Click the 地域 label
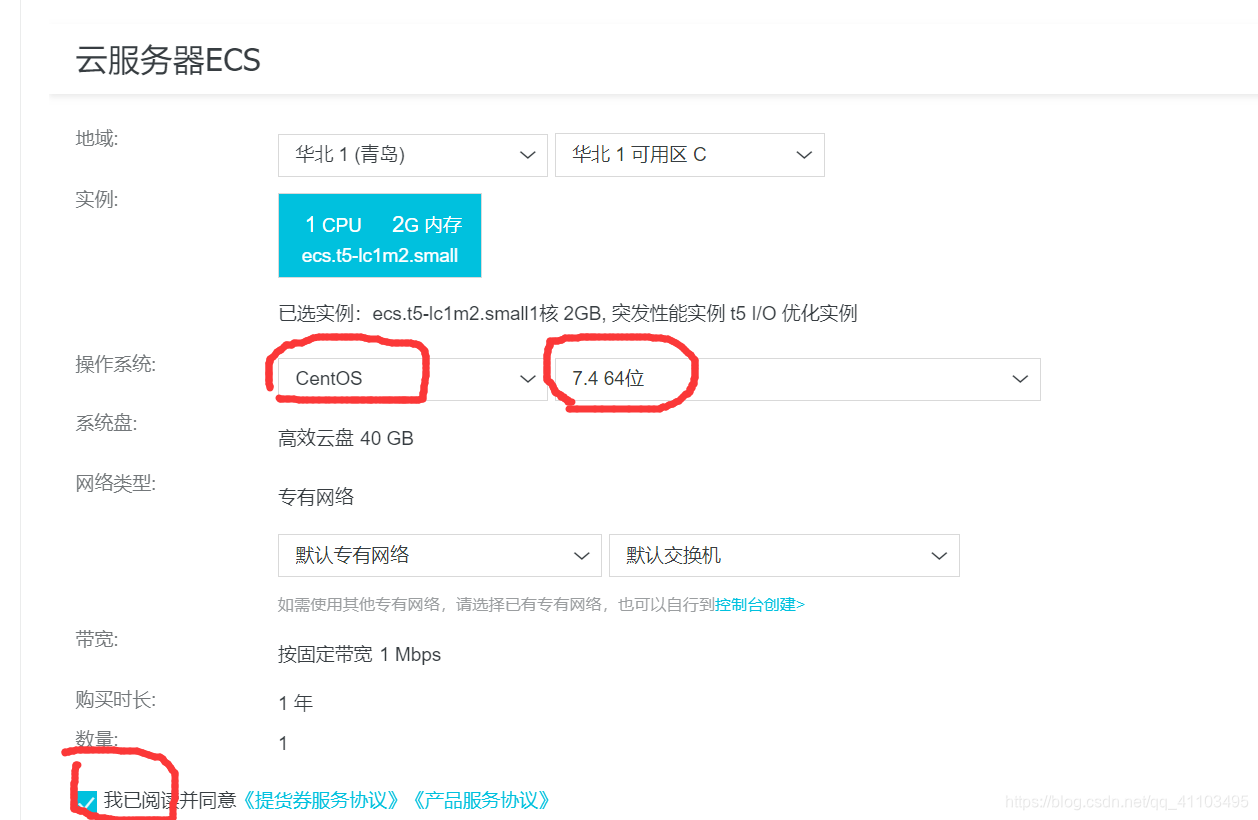 pyautogui.click(x=97, y=138)
